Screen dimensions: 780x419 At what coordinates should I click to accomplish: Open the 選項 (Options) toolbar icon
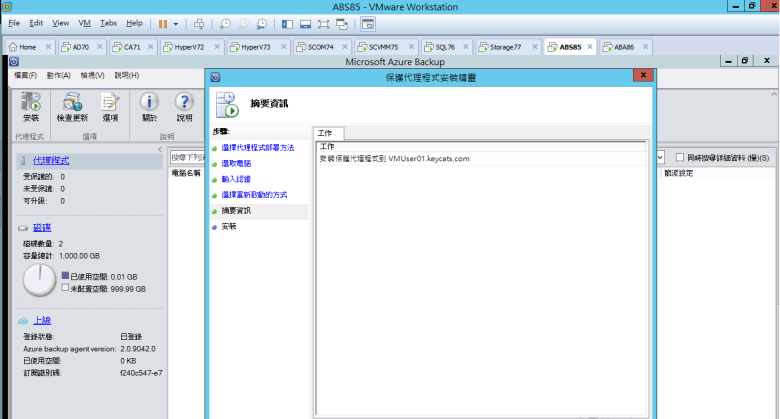110,105
